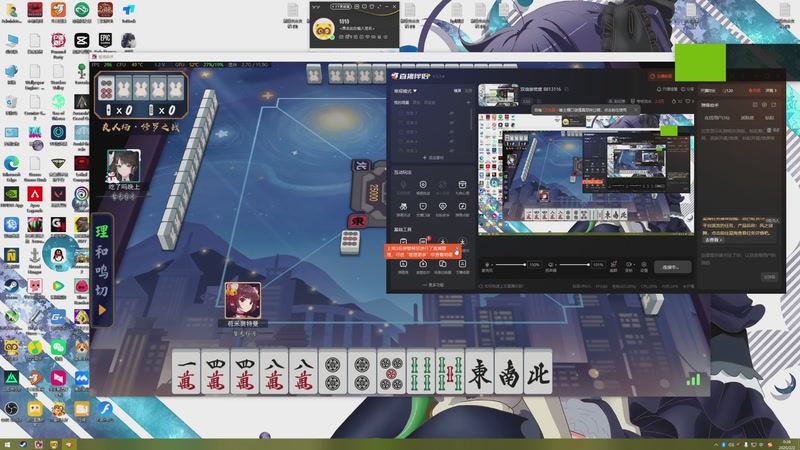The image size is (800, 450).
Task: Toggle the auto-discard (切) option
Action: (102, 290)
